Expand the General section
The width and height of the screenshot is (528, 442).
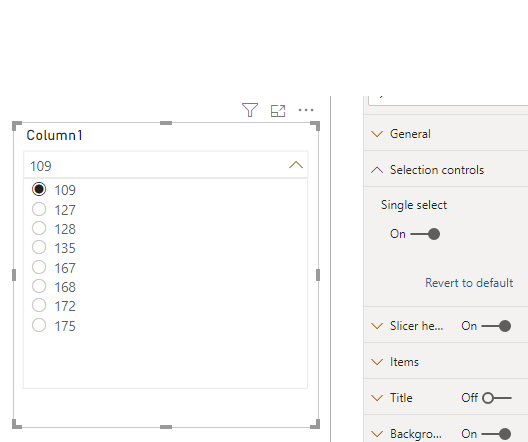377,134
